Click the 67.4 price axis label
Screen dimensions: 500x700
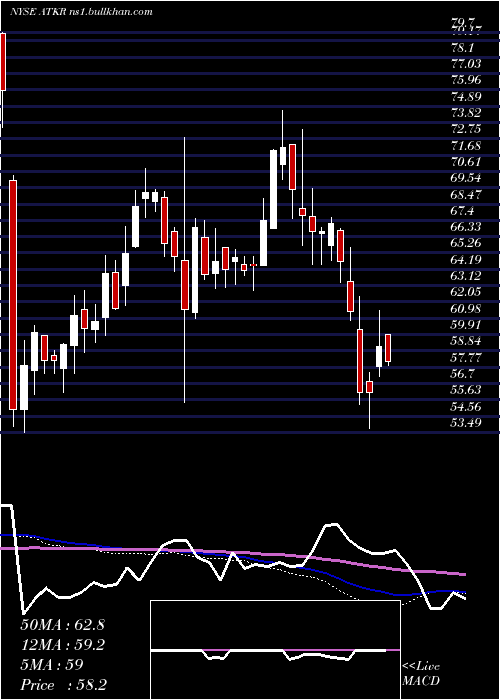464,211
